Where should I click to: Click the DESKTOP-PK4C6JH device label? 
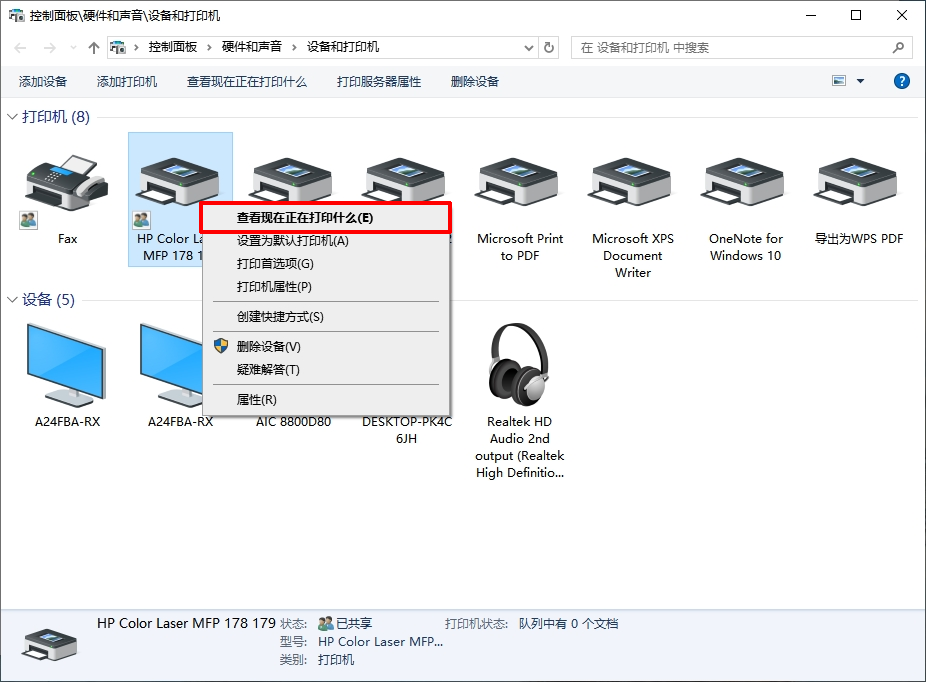(x=407, y=430)
